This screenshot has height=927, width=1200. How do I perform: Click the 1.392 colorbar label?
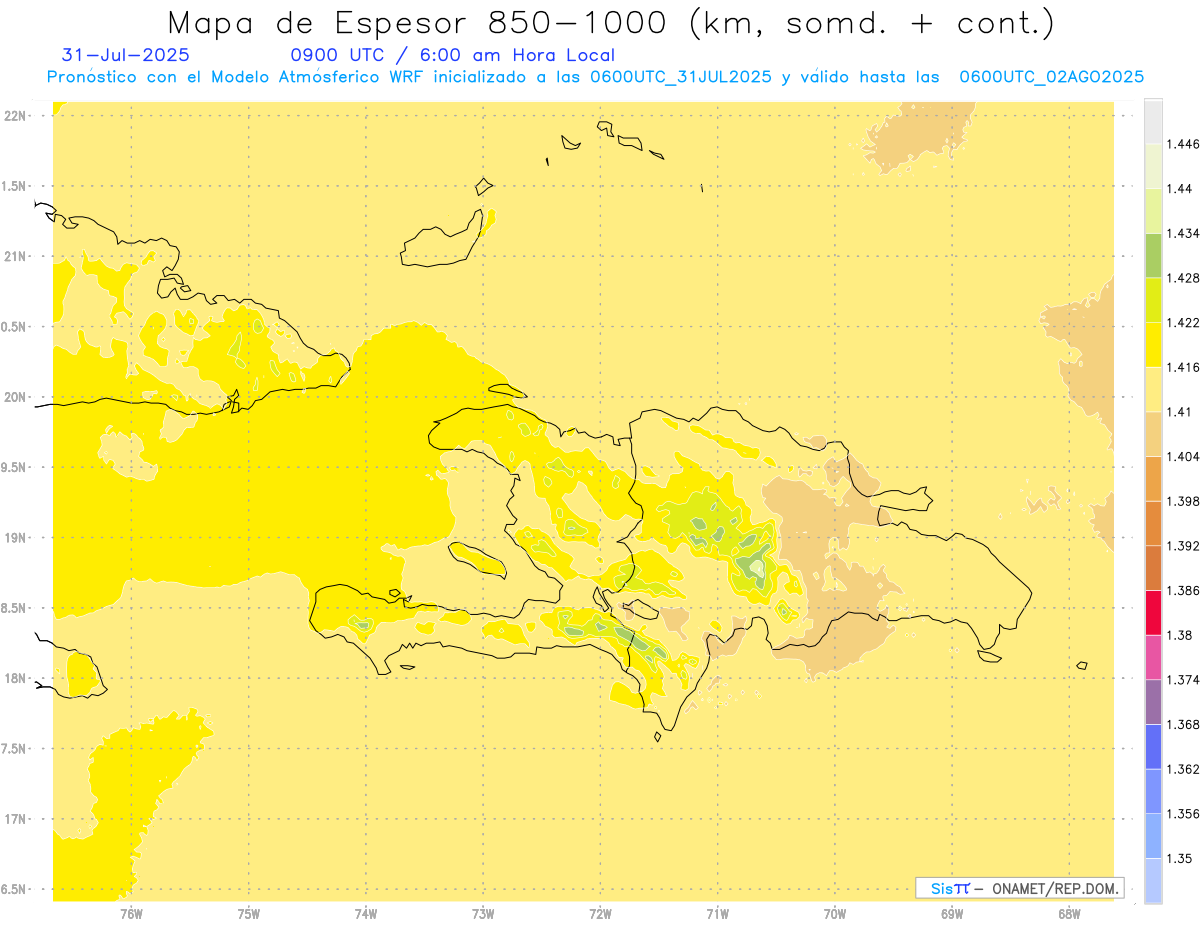click(1182, 546)
